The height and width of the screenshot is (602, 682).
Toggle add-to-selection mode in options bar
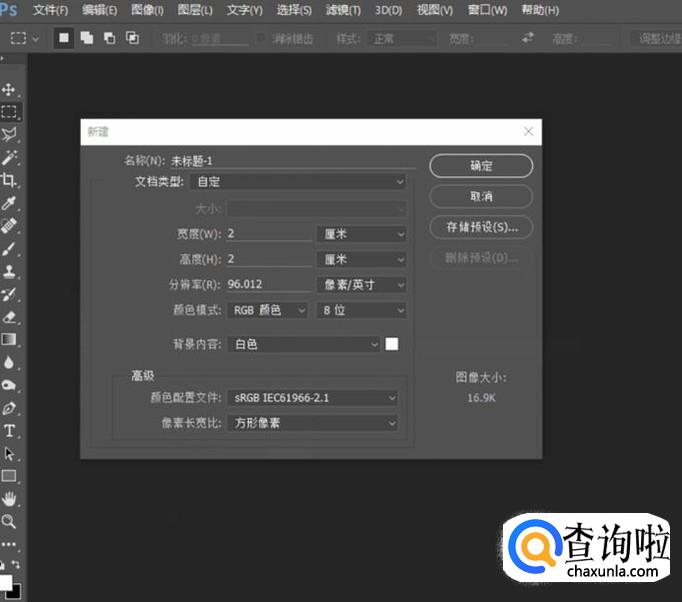tap(87, 38)
